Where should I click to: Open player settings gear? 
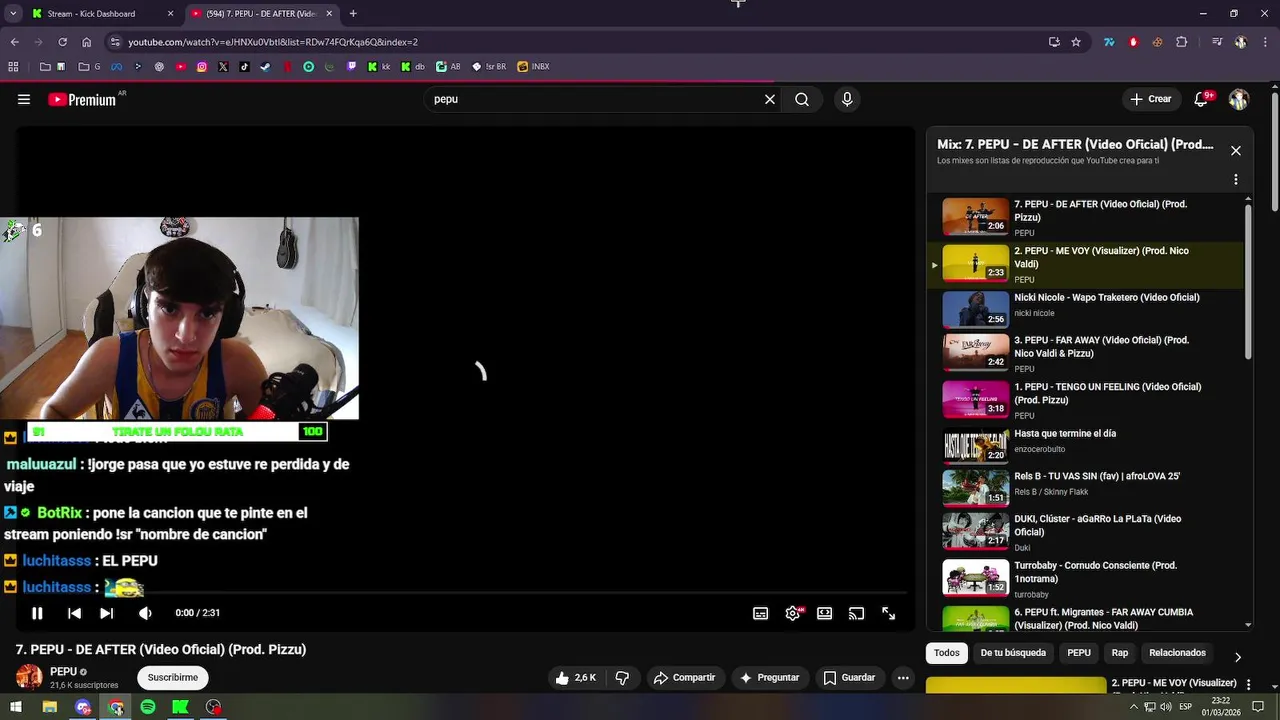(x=793, y=613)
